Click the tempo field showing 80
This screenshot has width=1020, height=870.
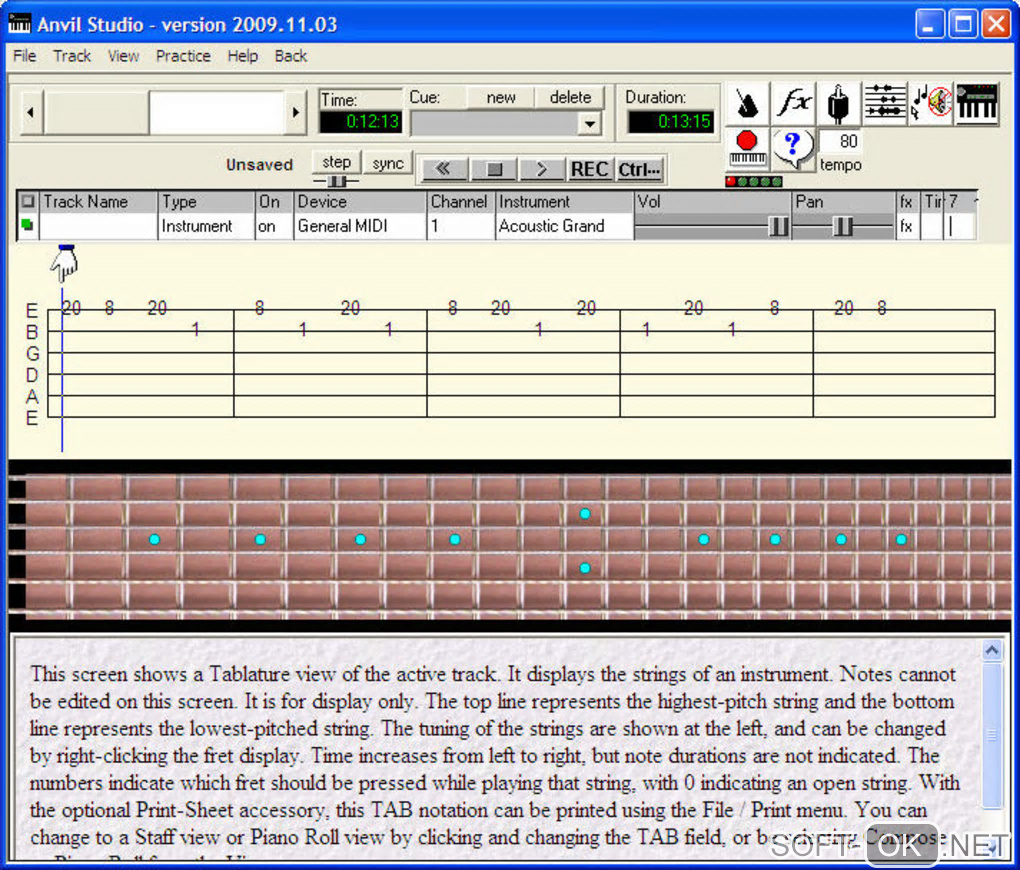point(841,141)
